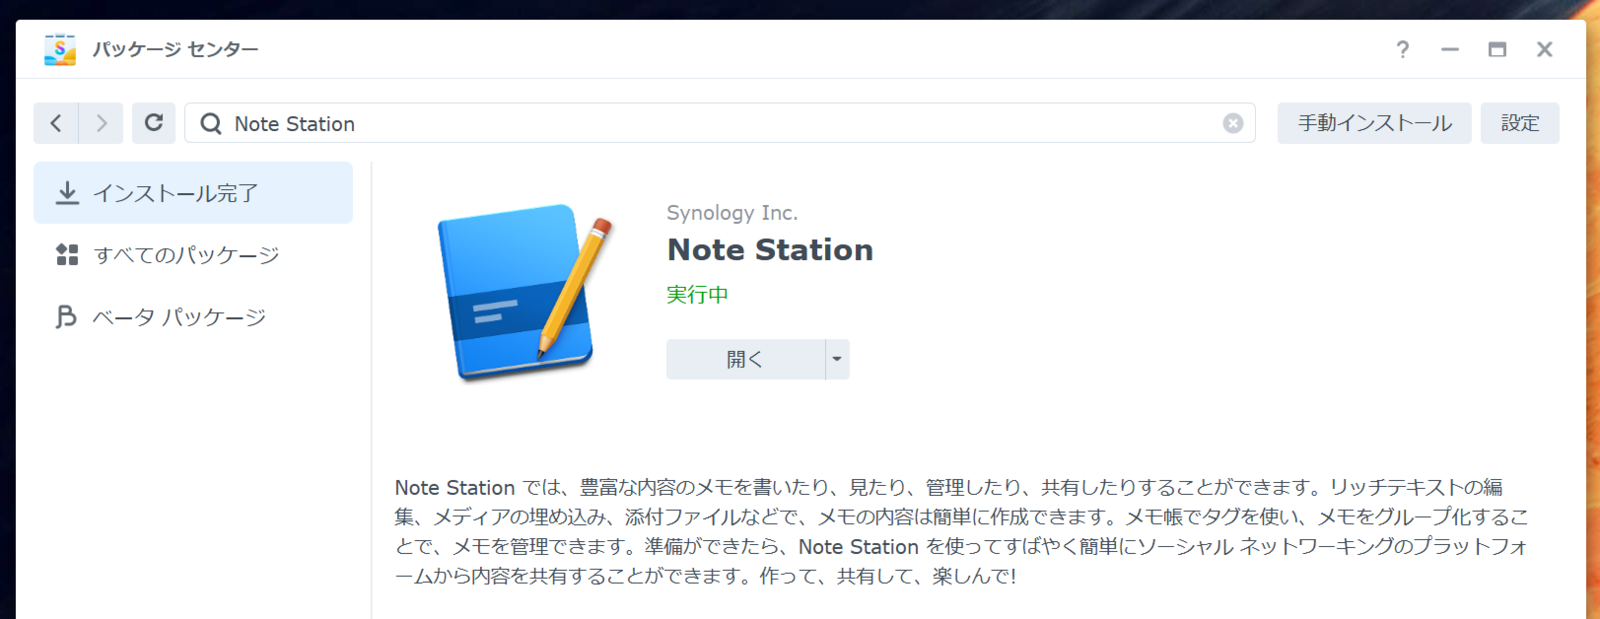Click the 実行中 running status text
Viewport: 1600px width, 619px height.
698,295
